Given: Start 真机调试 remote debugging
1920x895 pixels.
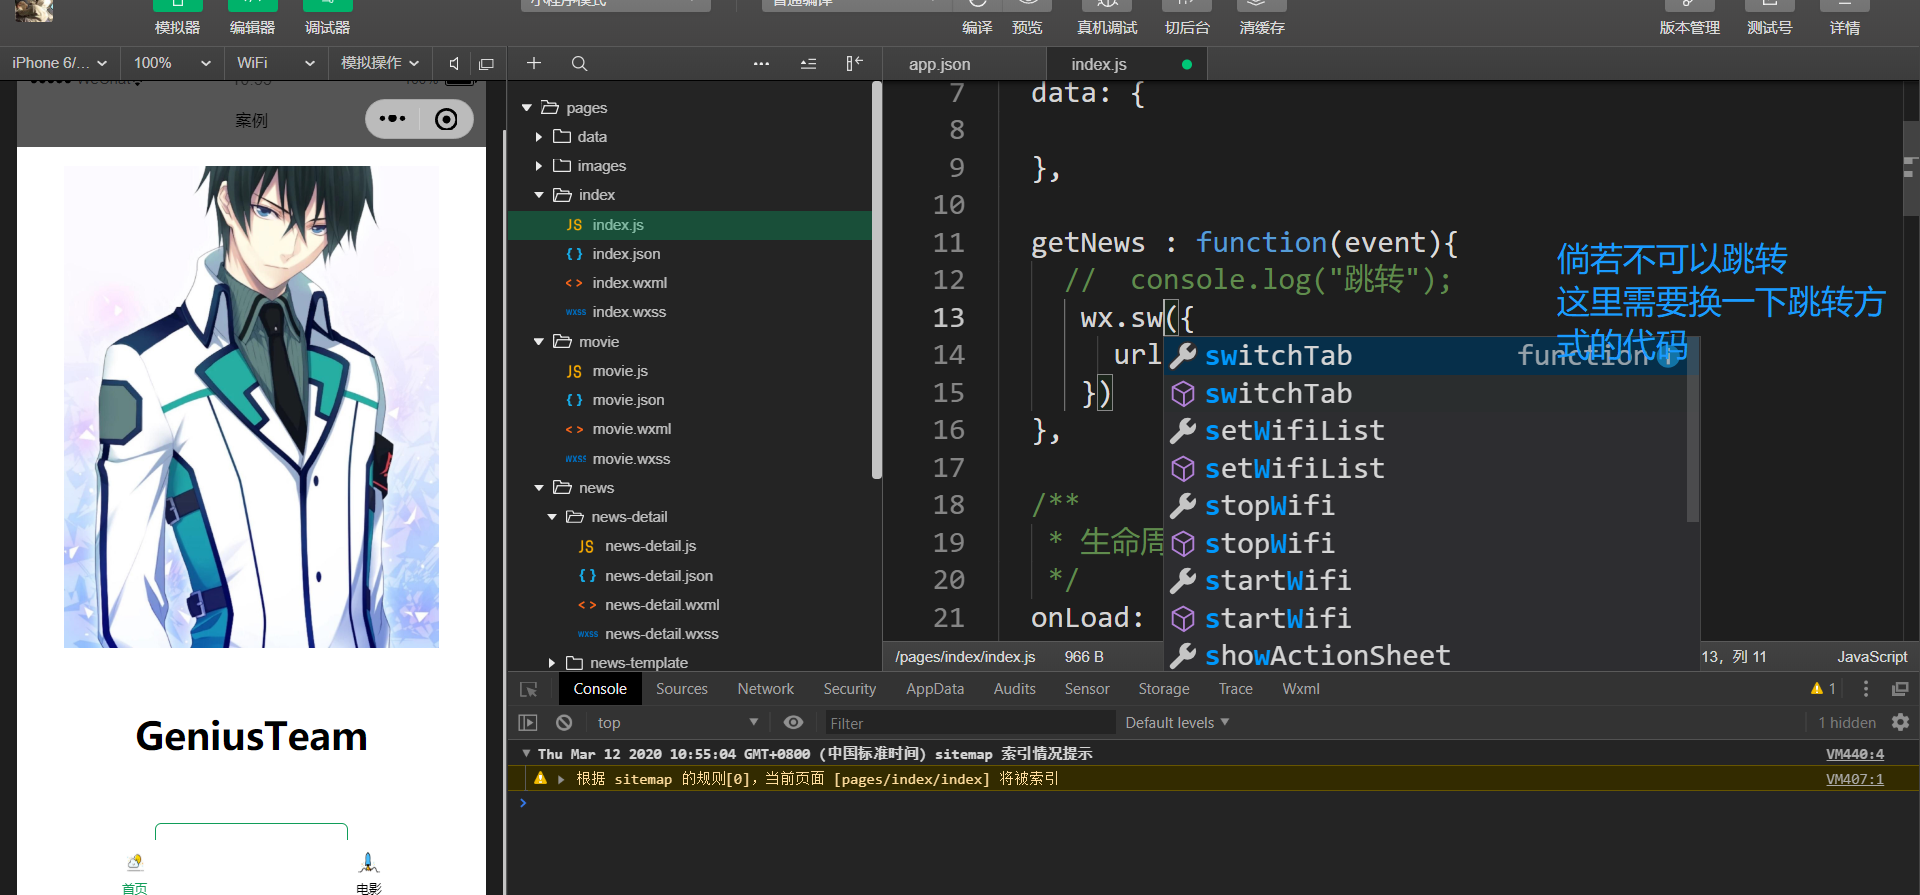Looking at the screenshot, I should (x=1107, y=19).
